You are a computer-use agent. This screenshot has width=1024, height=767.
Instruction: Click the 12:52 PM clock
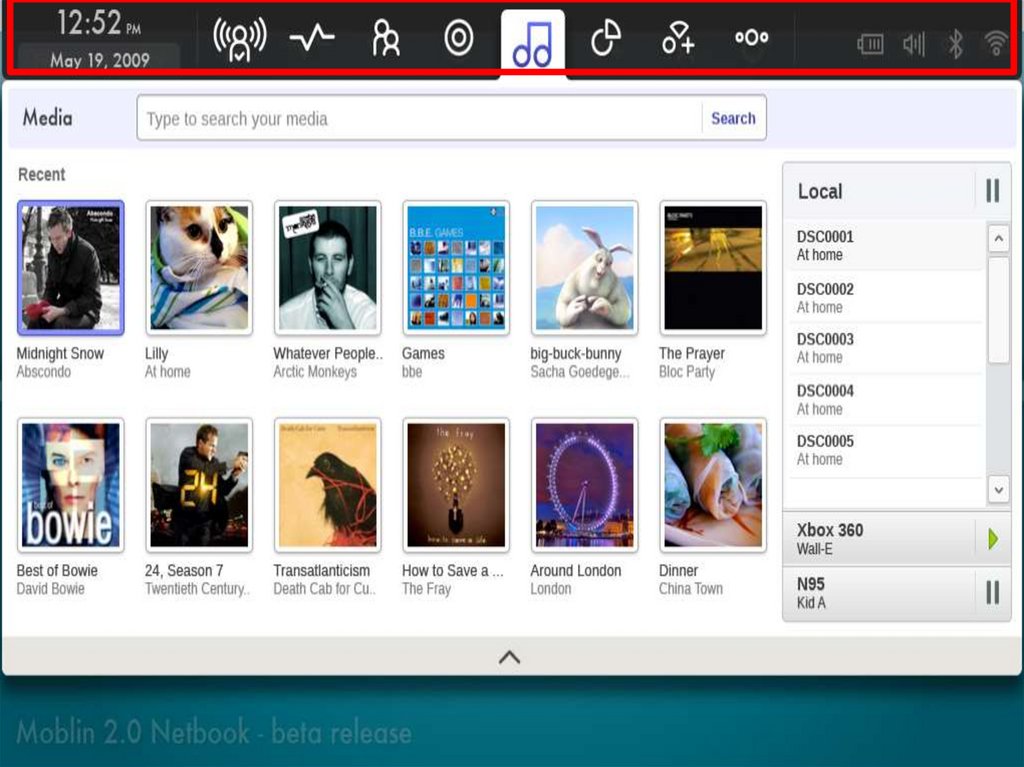coord(99,23)
